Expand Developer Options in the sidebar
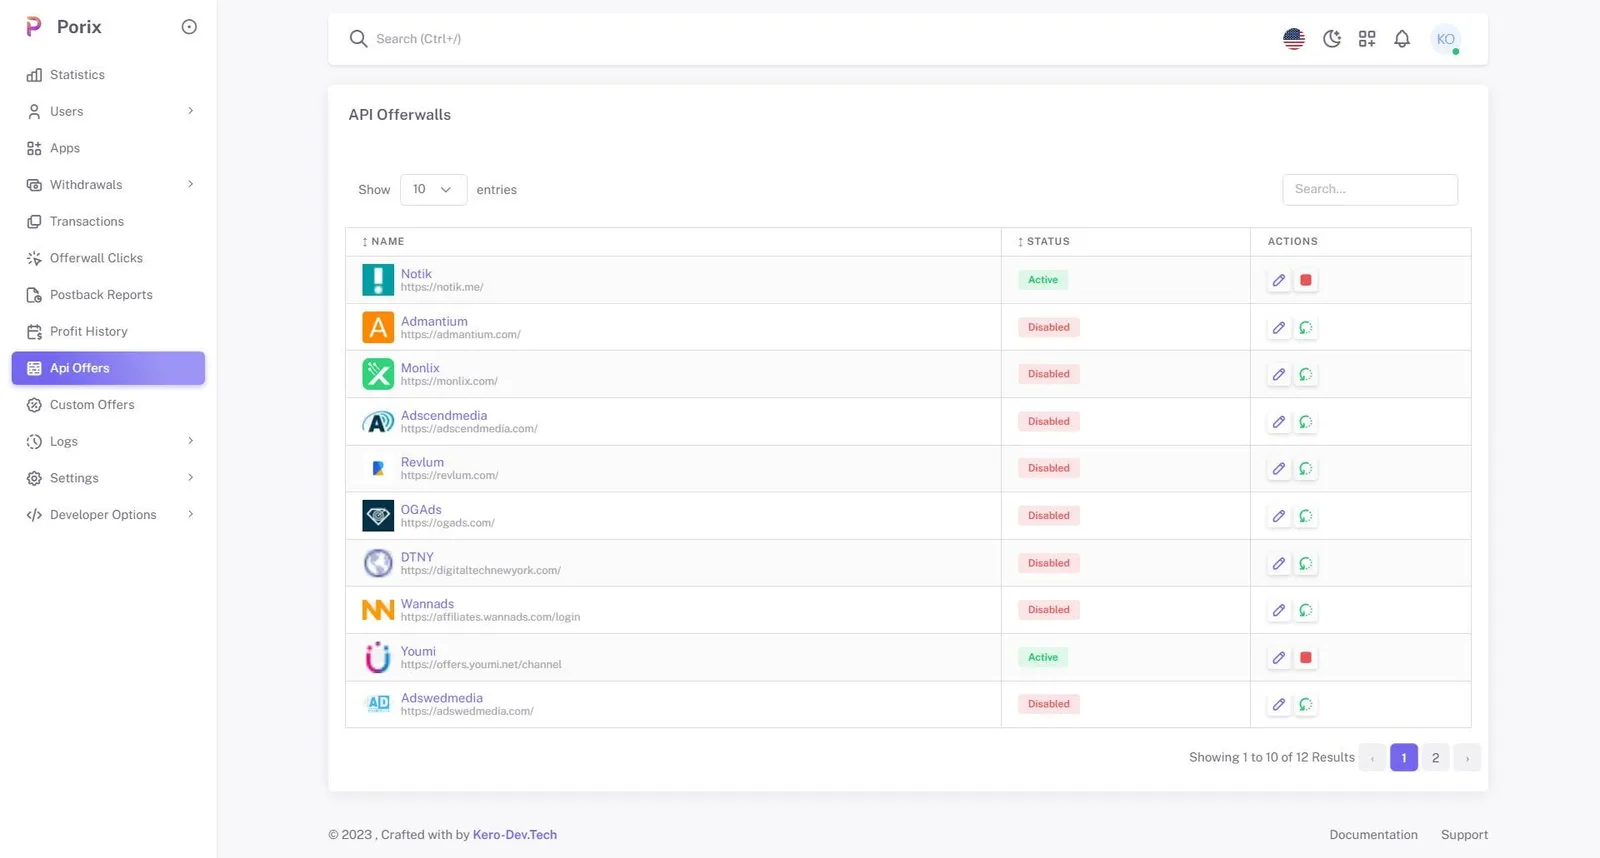The height and width of the screenshot is (858, 1600). pyautogui.click(x=108, y=515)
